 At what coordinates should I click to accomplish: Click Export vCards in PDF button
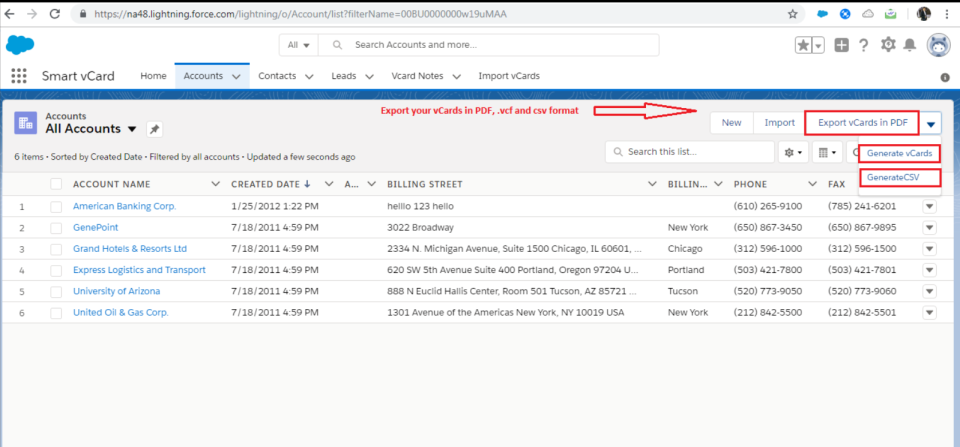[863, 123]
